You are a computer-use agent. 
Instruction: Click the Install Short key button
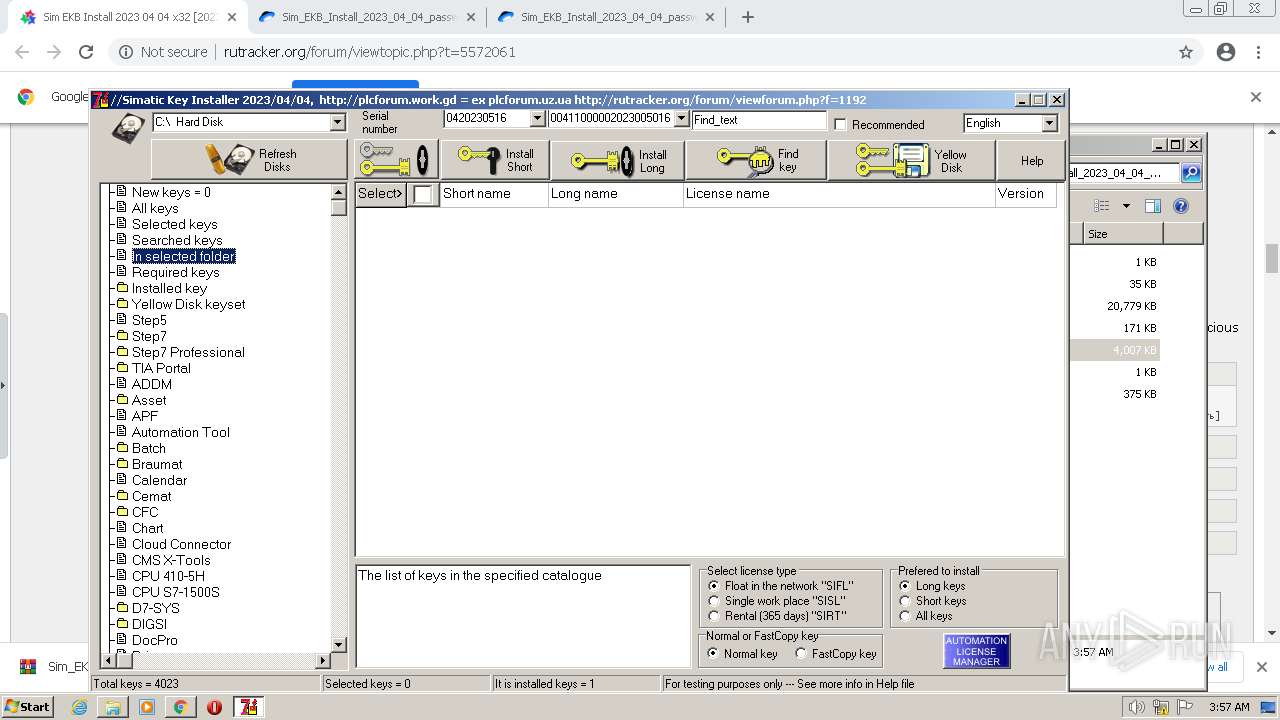click(494, 160)
